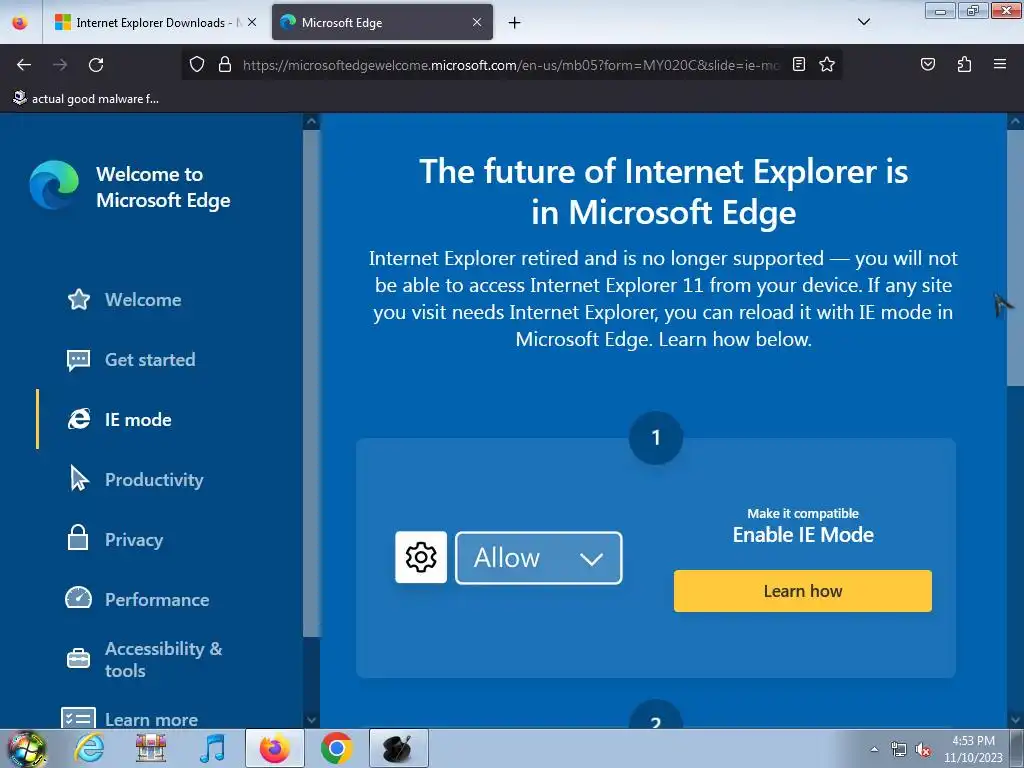Click the lock icon beside Privacy
1024x768 pixels.
78,537
